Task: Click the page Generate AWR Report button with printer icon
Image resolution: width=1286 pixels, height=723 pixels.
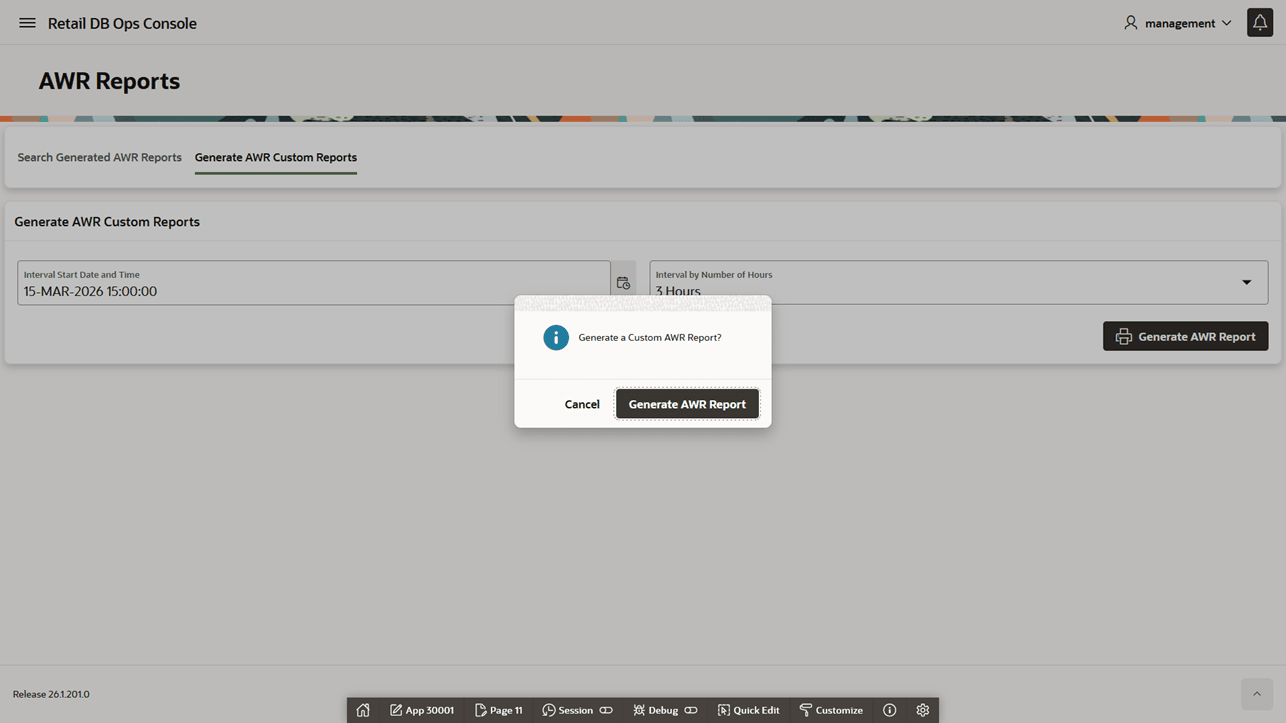Action: pos(1186,336)
